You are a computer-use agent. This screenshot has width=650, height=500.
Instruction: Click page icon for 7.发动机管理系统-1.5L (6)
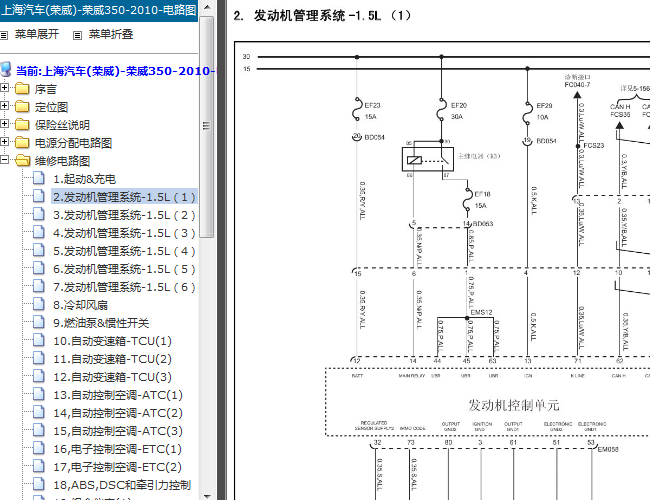coord(39,286)
